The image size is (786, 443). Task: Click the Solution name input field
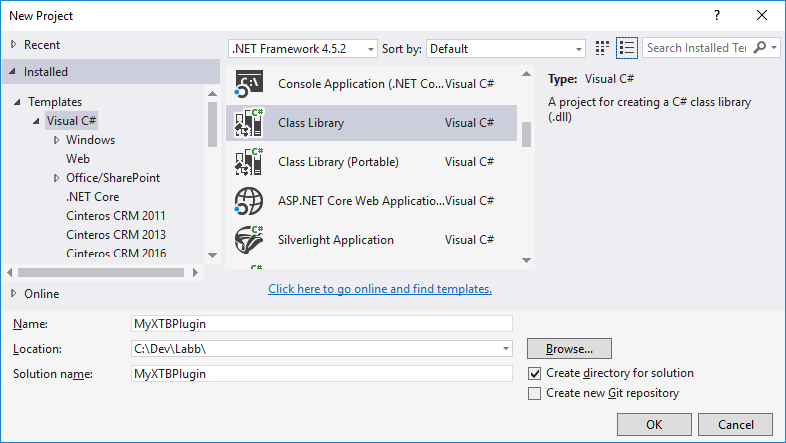[x=322, y=374]
